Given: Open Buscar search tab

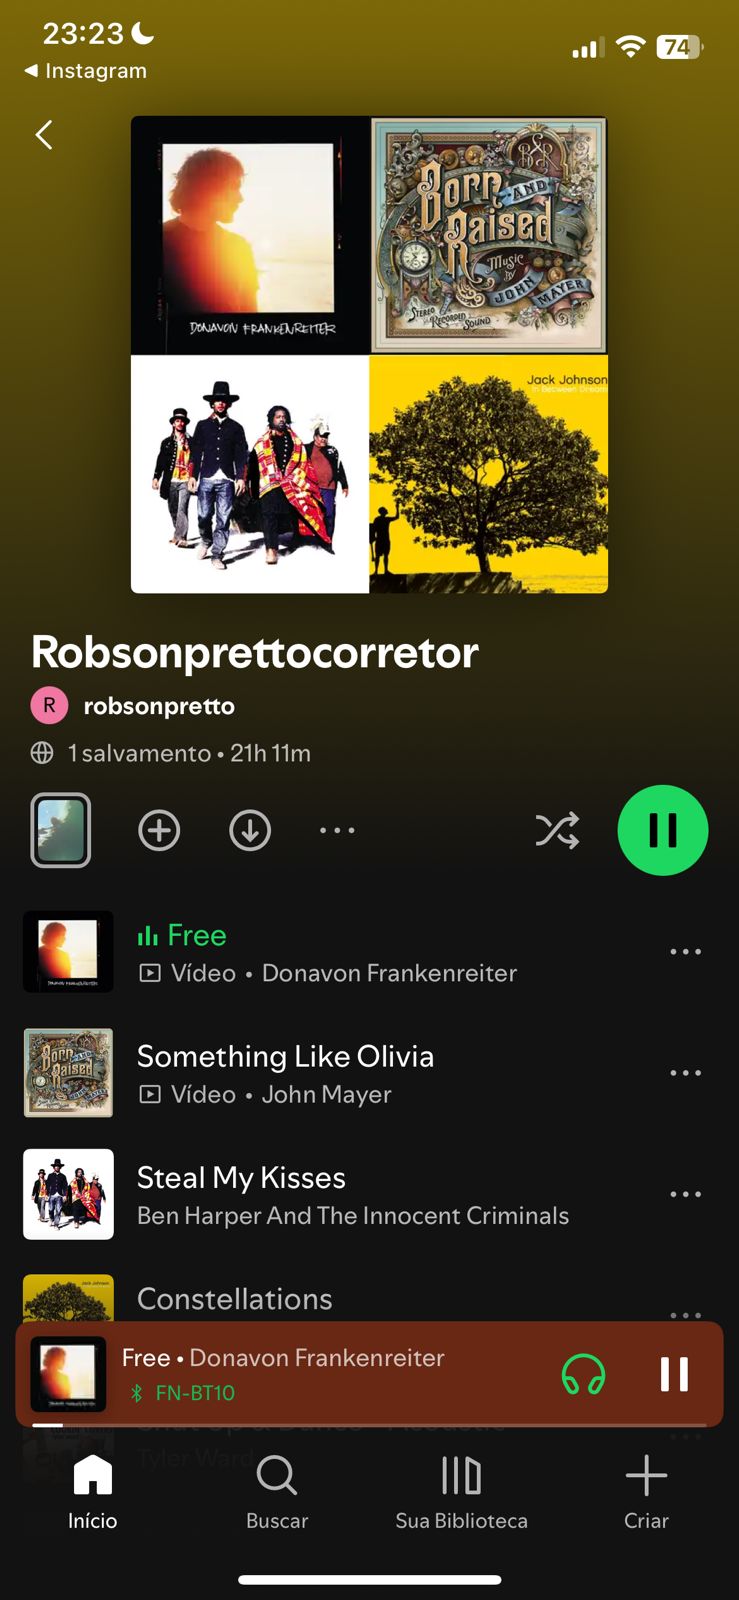Looking at the screenshot, I should (277, 1492).
